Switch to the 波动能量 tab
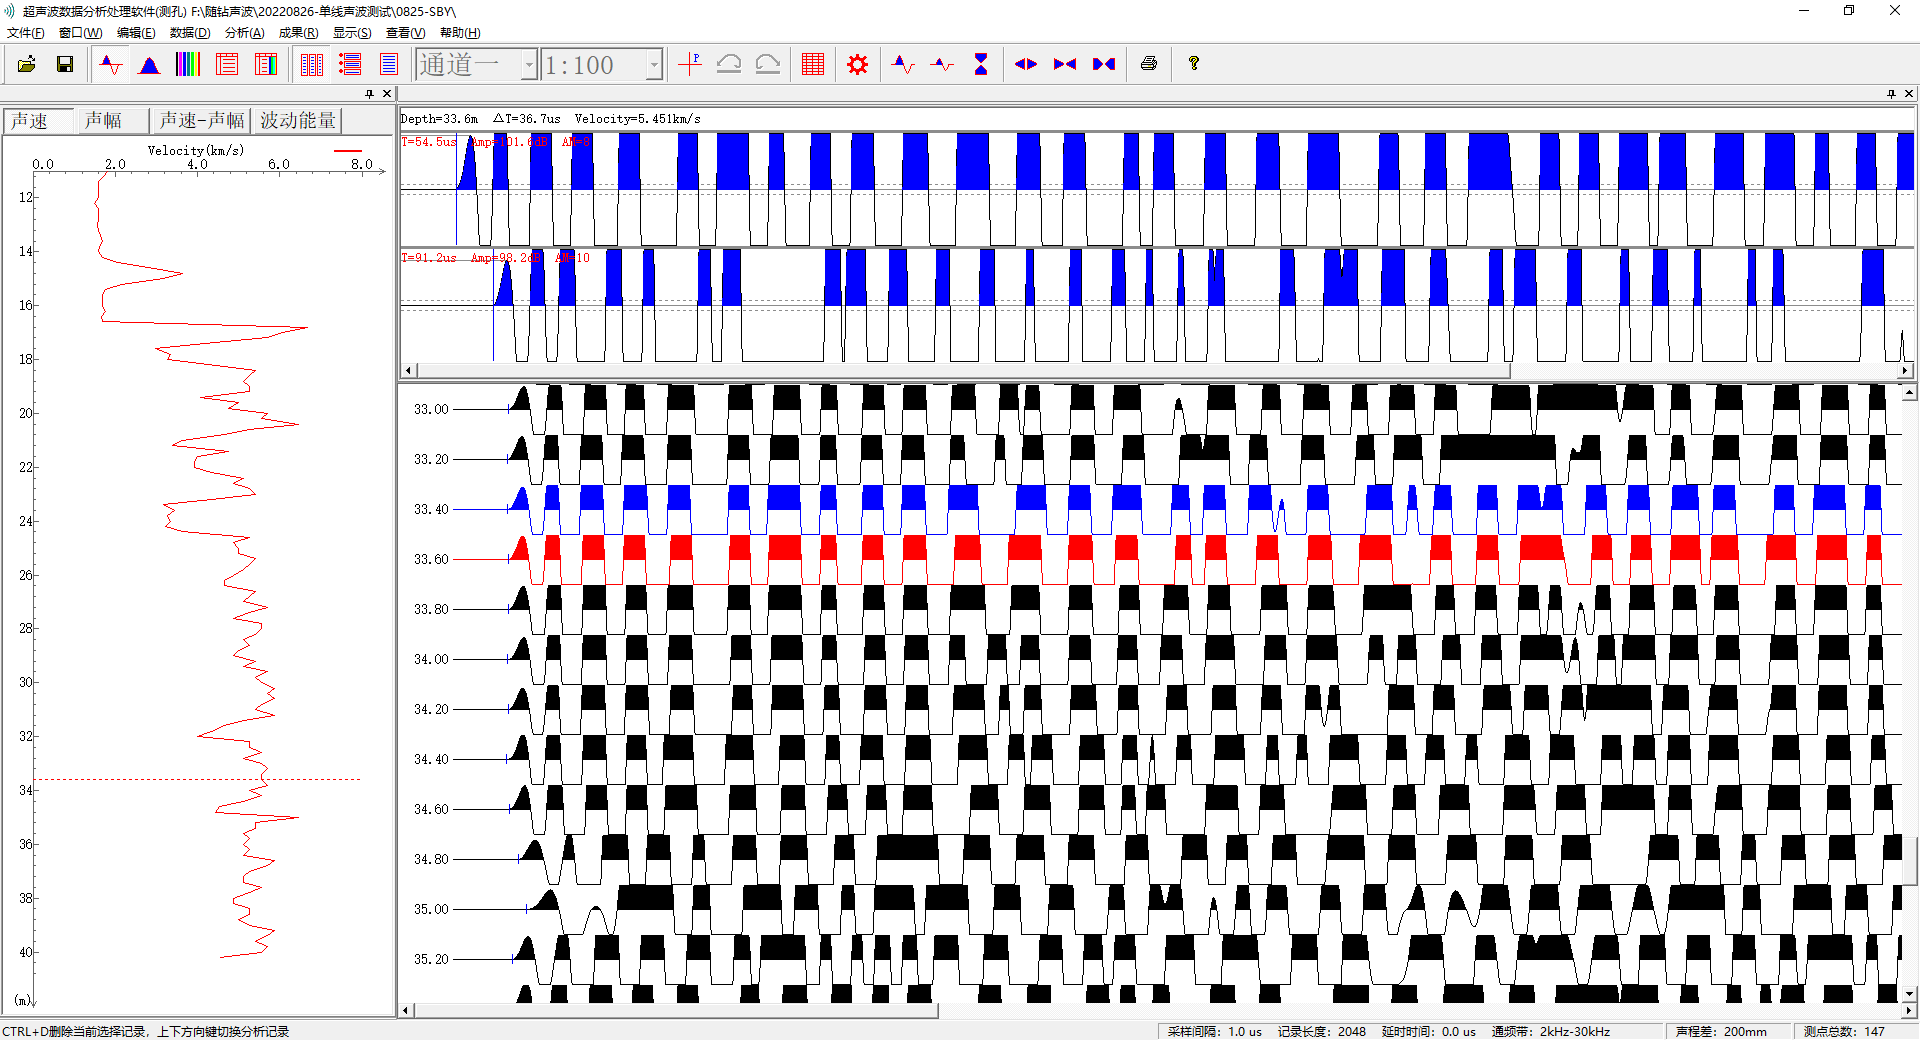This screenshot has width=1920, height=1040. (x=297, y=120)
